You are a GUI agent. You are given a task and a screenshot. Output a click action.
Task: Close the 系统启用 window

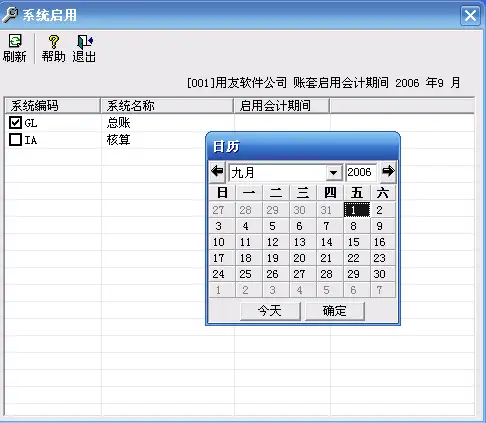470,15
